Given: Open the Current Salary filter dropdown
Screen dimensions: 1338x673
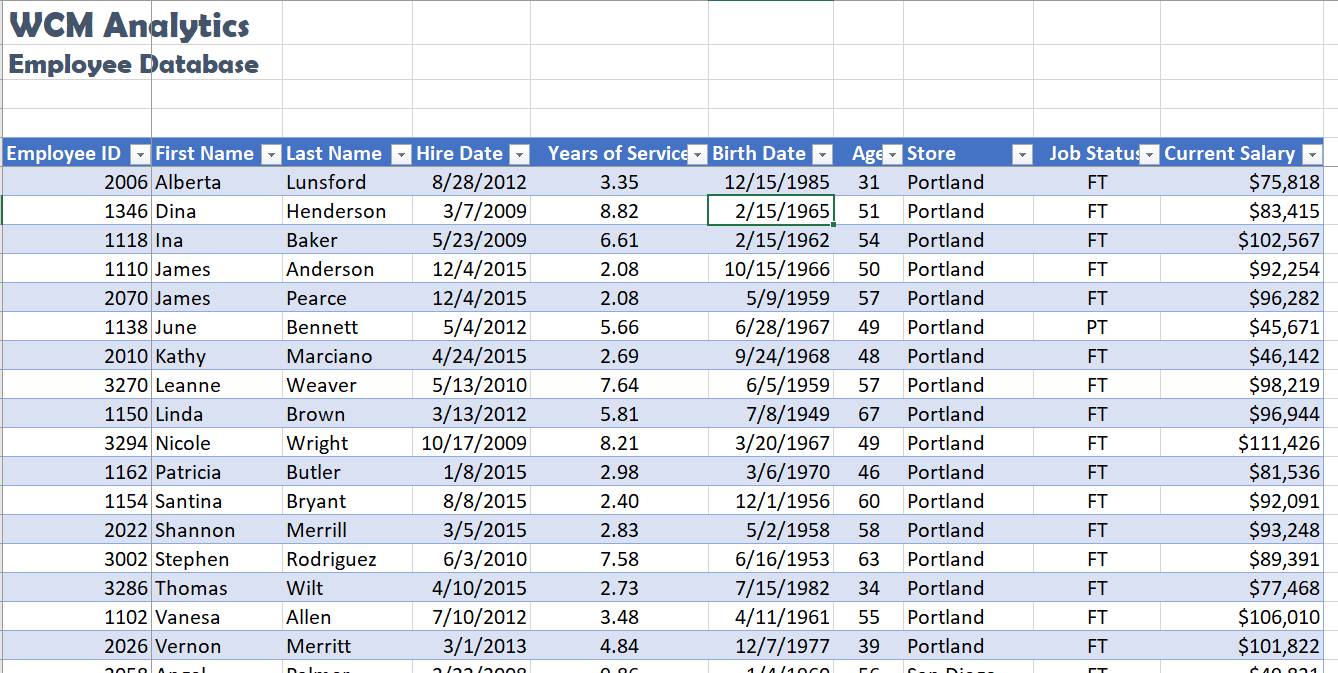Looking at the screenshot, I should [x=1312, y=154].
